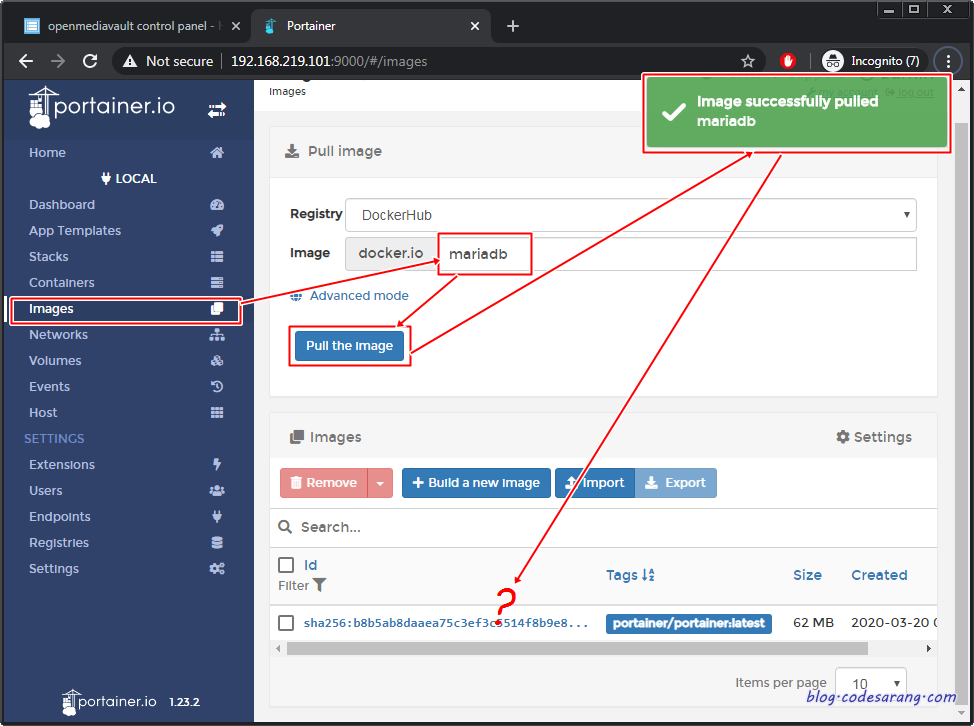Close the openmediavault browser tab
Viewport: 974px width, 726px height.
[x=235, y=26]
